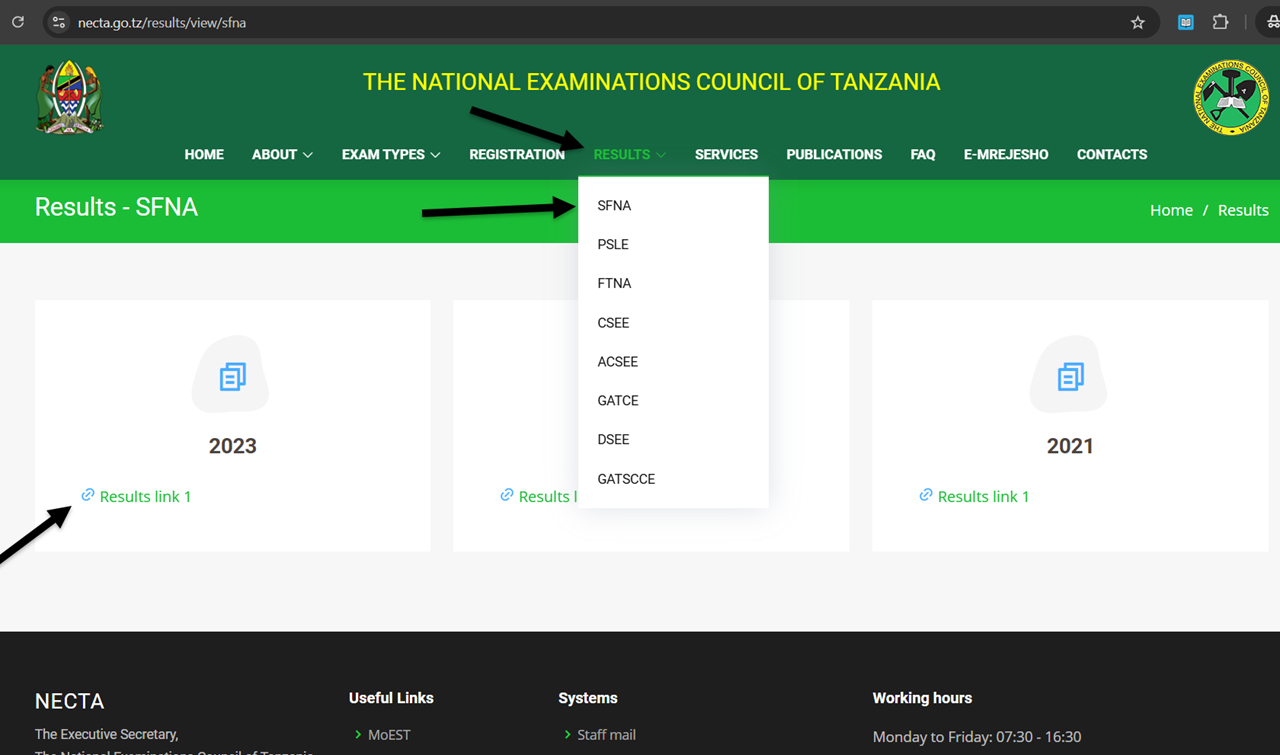Click the Working hours footer heading
Screen dimensions: 1280x755
[x=922, y=698]
